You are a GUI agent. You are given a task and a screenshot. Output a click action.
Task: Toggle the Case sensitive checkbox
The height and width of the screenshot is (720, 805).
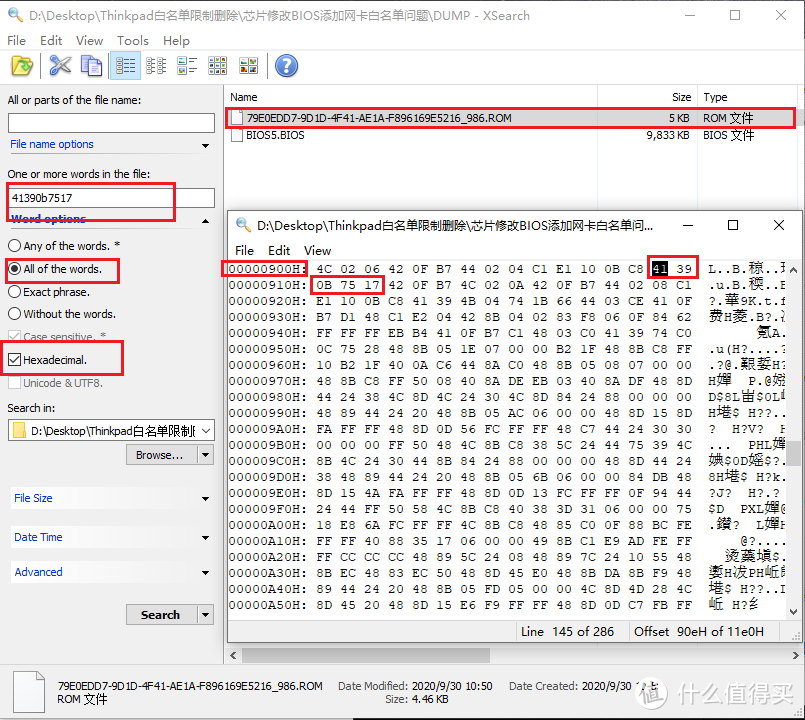click(14, 337)
